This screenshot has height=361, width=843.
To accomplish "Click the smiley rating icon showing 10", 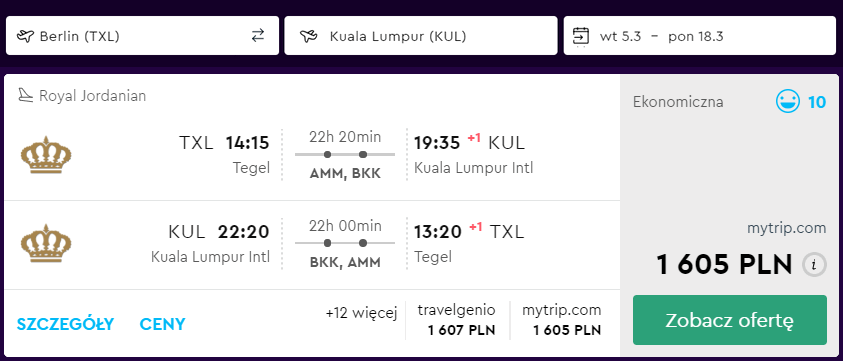I will point(788,101).
